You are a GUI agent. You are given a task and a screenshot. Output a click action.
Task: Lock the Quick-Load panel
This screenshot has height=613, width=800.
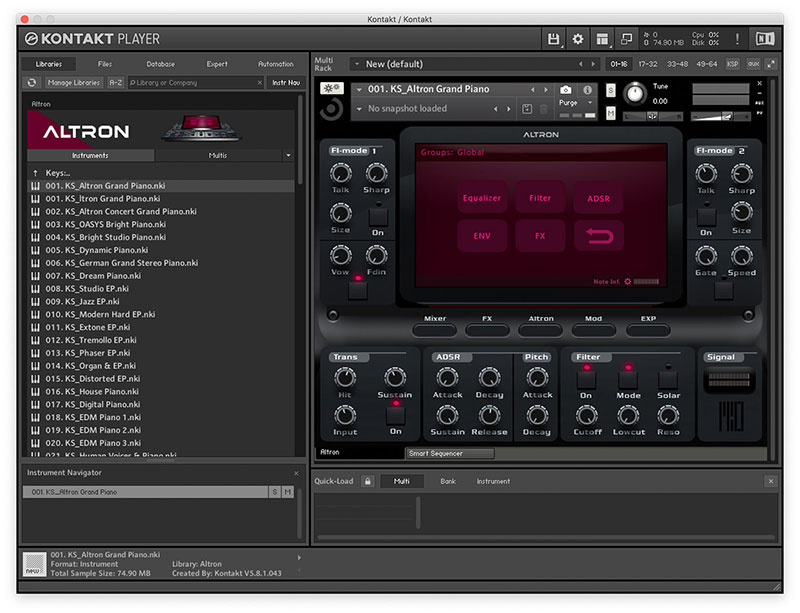tap(367, 481)
